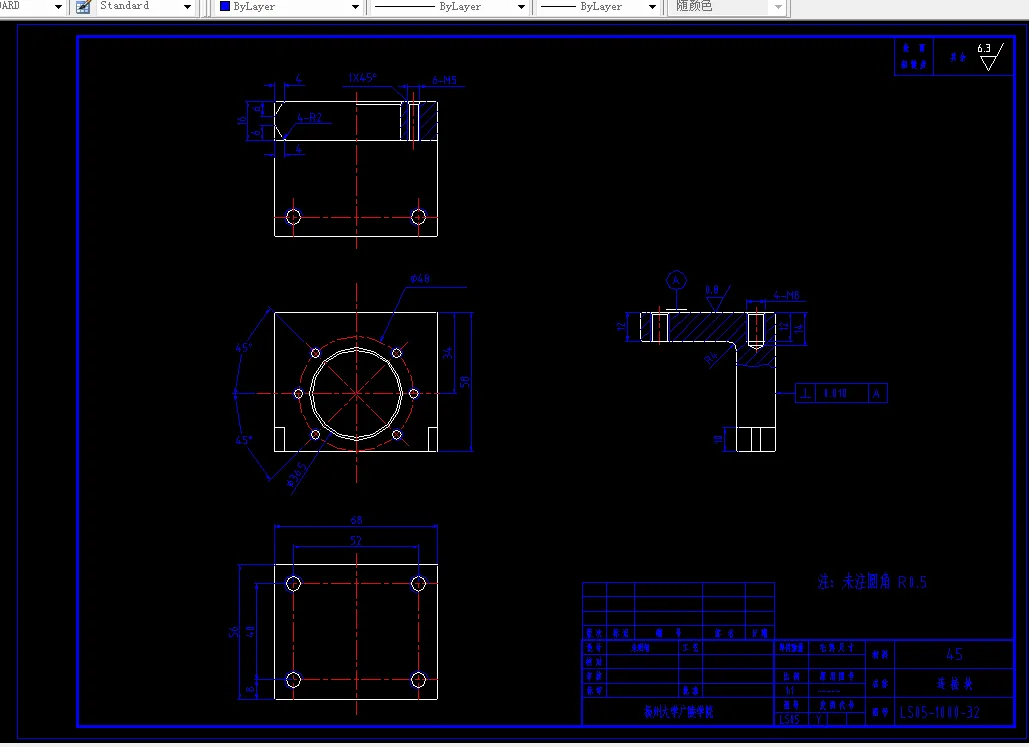The image size is (1029, 747).
Task: Select the '4-R2' radius callout text
Action: [309, 117]
